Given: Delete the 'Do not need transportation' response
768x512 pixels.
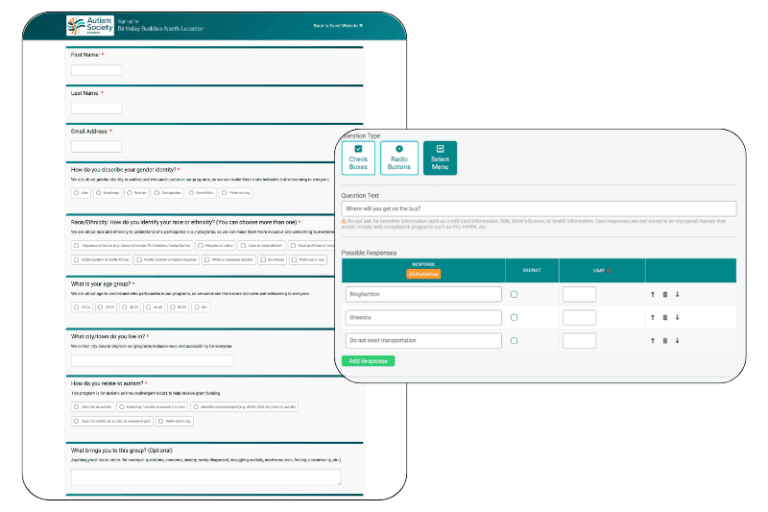Looking at the screenshot, I should (664, 341).
